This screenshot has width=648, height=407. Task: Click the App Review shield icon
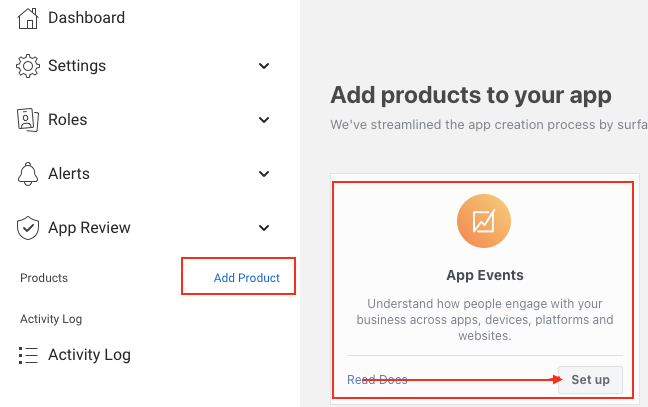pyautogui.click(x=28, y=228)
